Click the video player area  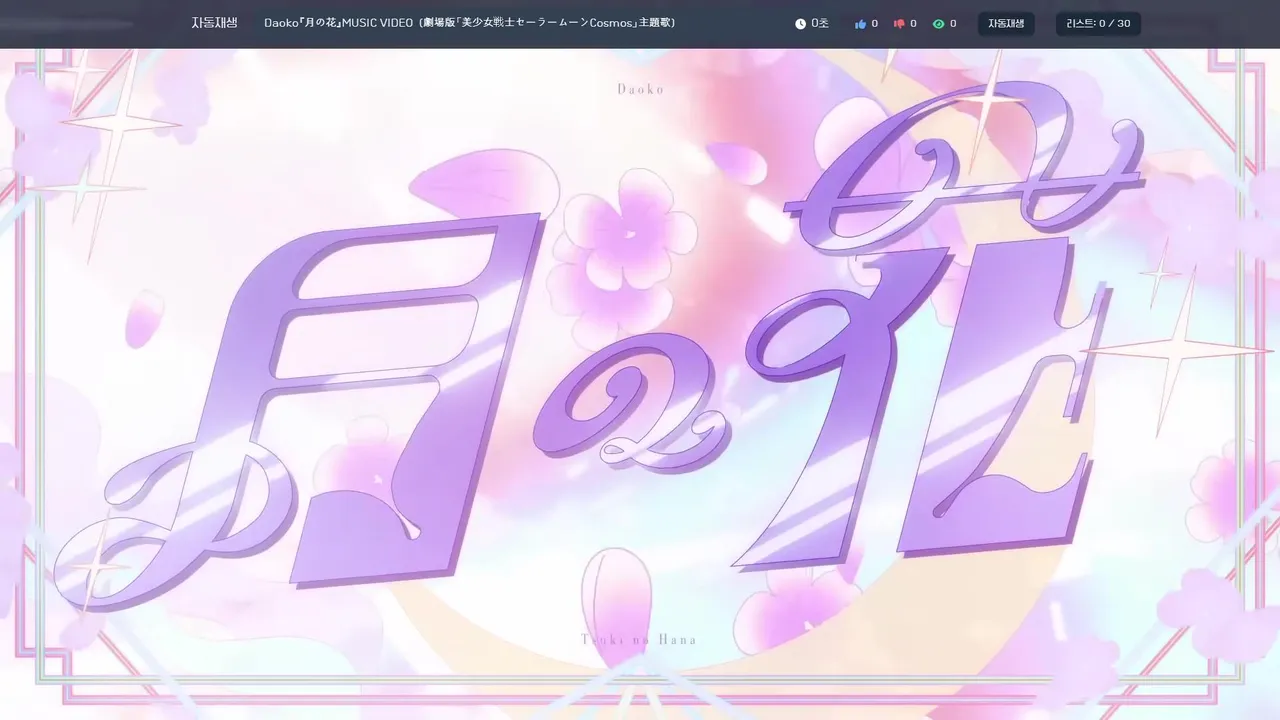pos(640,384)
